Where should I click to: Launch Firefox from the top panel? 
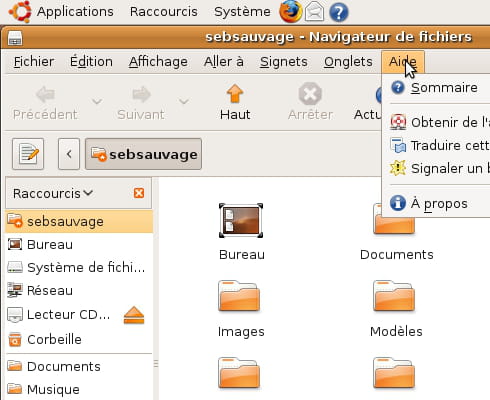tap(291, 12)
